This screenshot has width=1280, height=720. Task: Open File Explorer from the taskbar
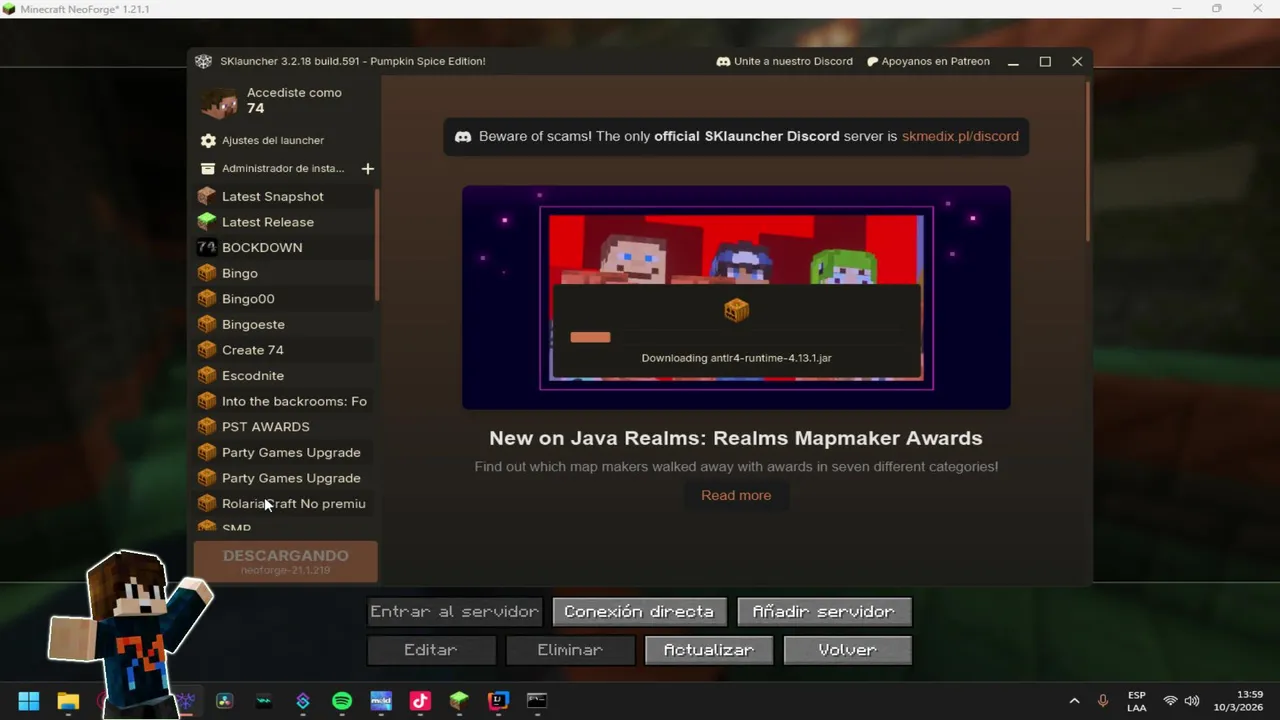[x=68, y=701]
